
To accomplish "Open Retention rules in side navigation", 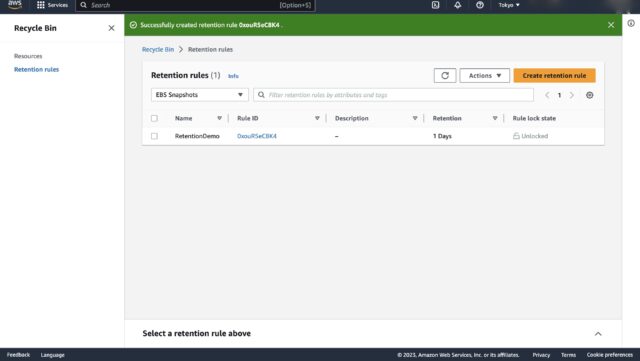I will 36,69.
